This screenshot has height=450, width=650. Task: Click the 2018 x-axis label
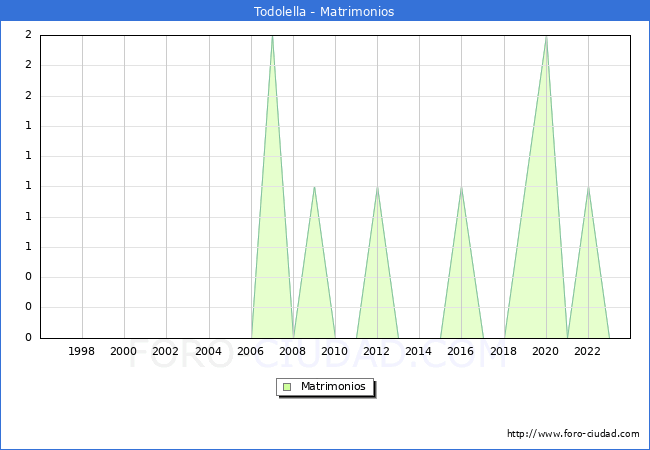(x=504, y=351)
